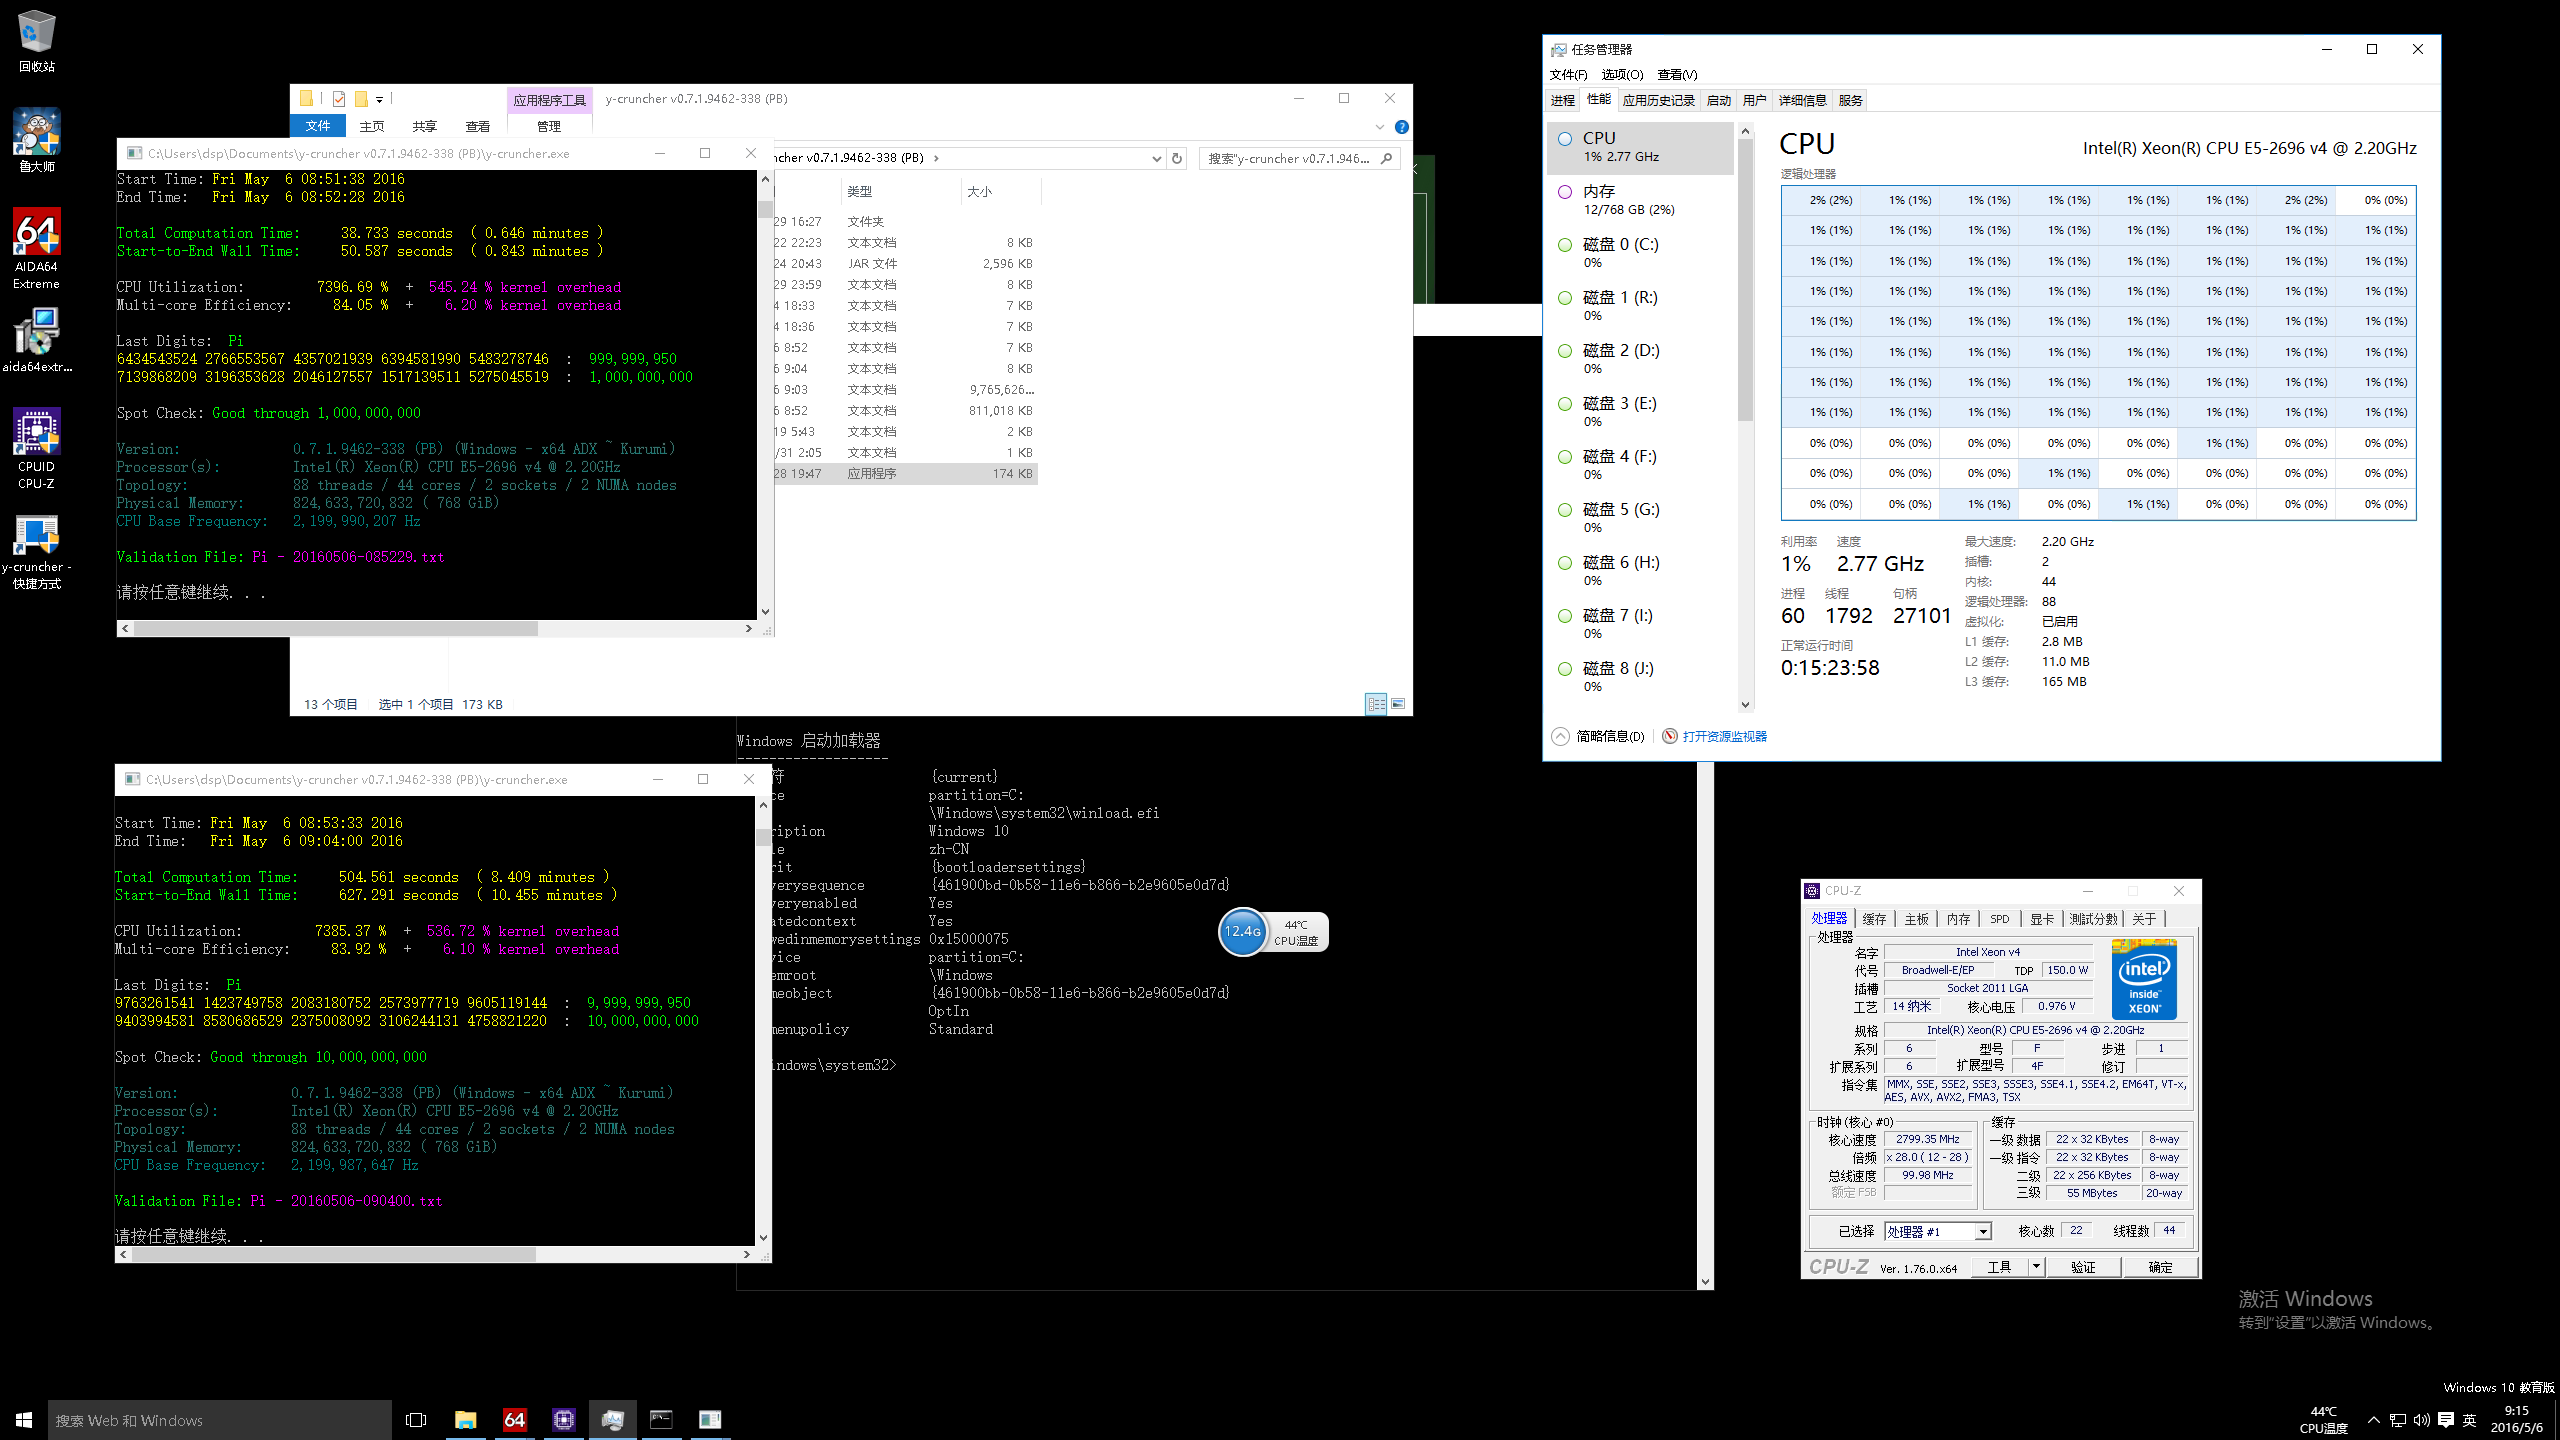Click the 打开资源监视器 link
This screenshot has width=2560, height=1440.
tap(1725, 736)
